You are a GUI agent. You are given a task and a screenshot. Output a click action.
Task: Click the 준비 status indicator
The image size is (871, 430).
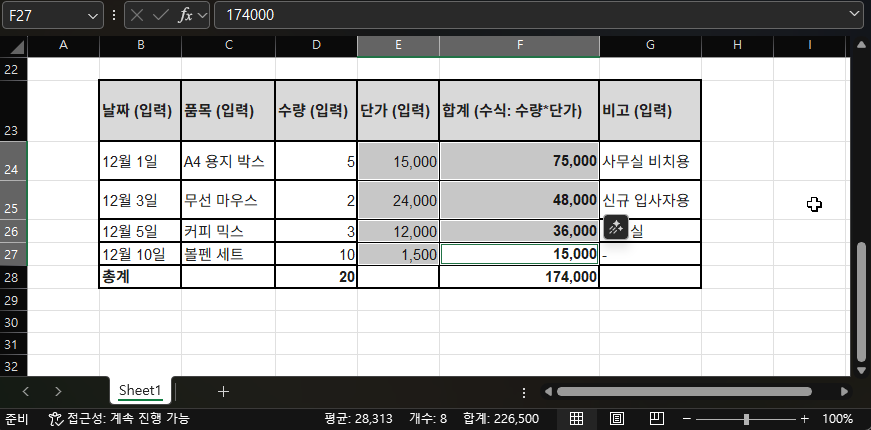[x=17, y=419]
